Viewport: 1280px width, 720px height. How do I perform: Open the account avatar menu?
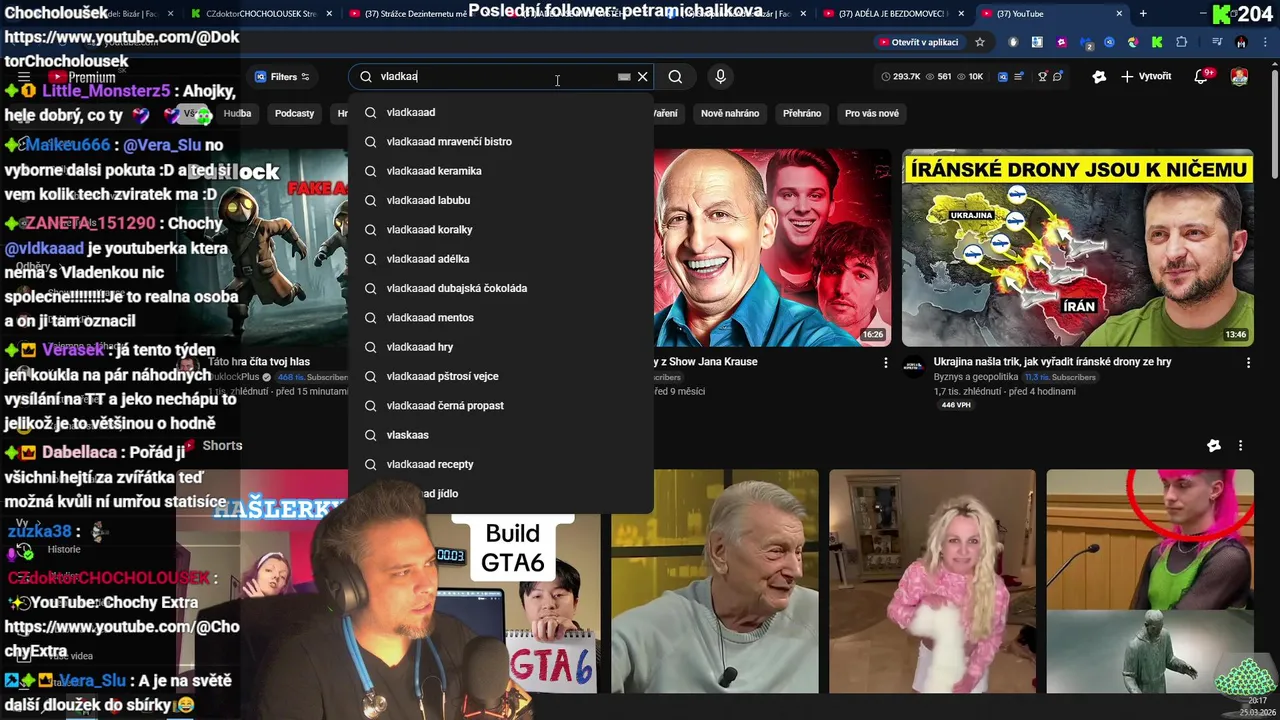1239,76
